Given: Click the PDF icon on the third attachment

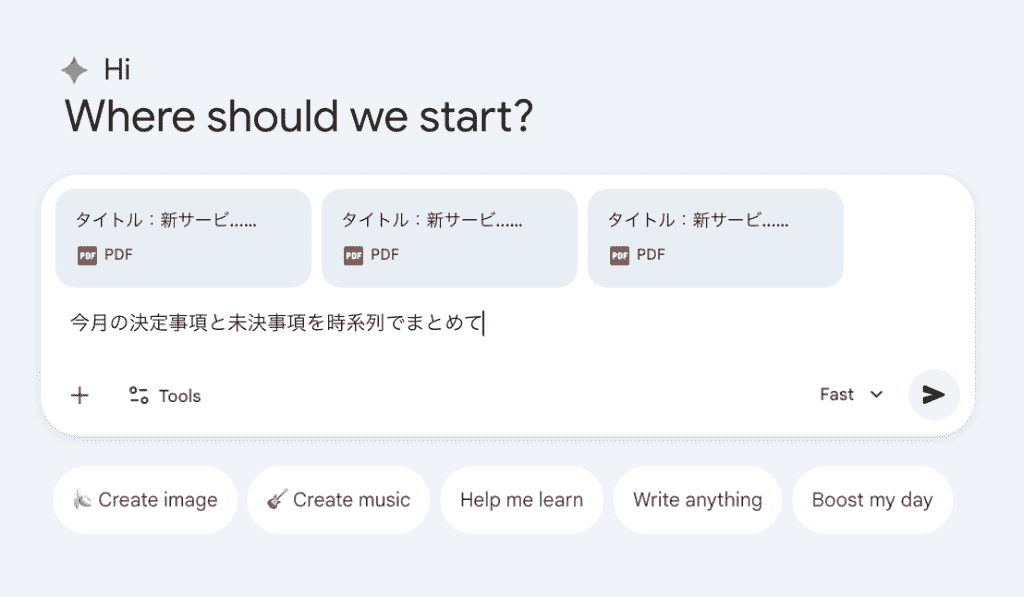Looking at the screenshot, I should tap(619, 255).
